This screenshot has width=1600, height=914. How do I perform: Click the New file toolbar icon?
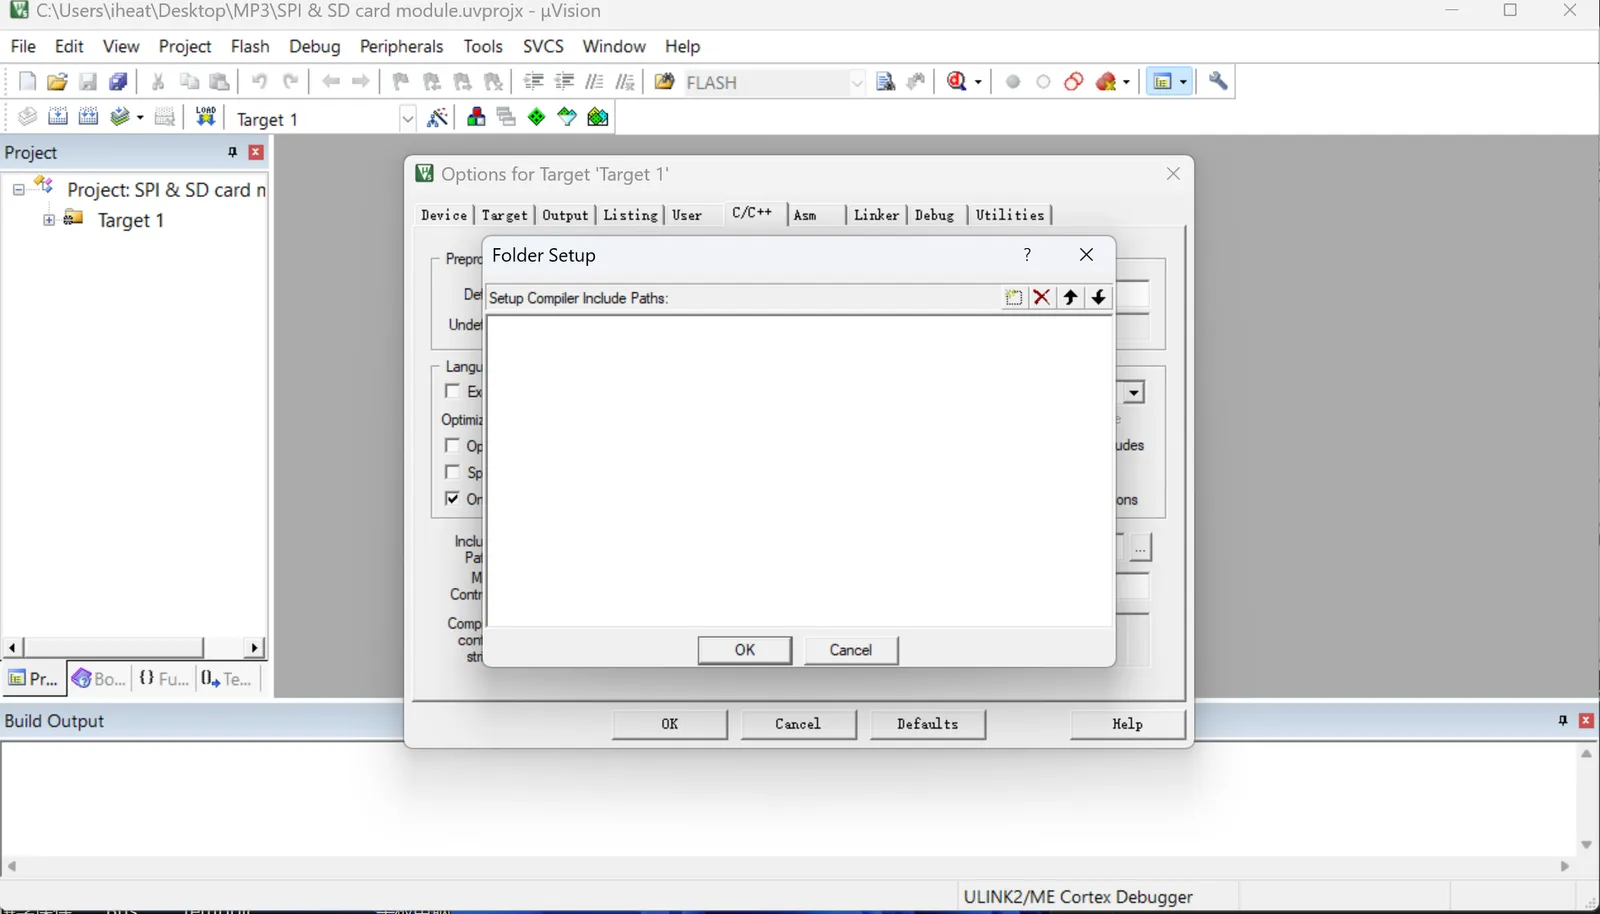point(27,82)
